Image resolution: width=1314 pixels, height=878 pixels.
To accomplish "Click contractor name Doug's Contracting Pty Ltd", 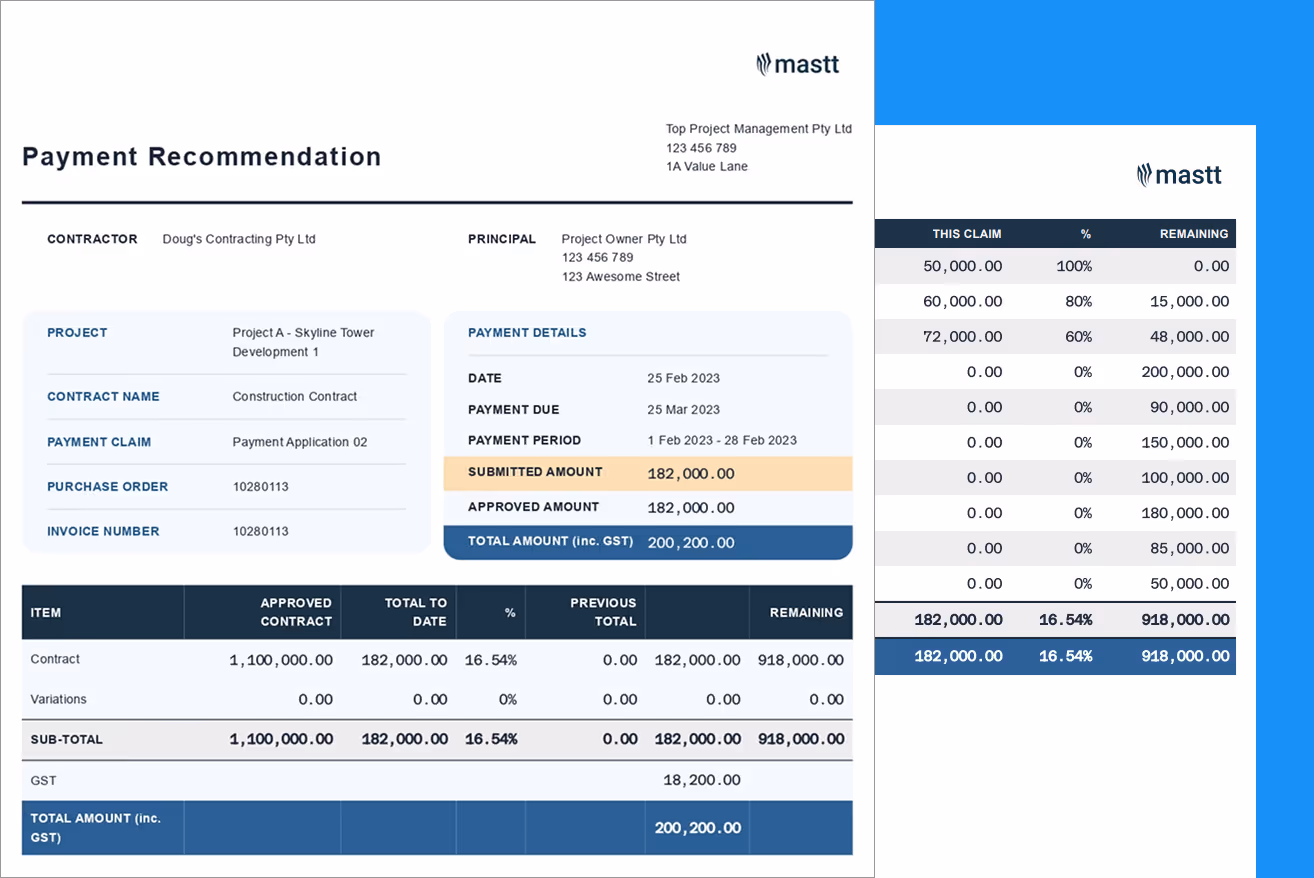I will tap(239, 239).
